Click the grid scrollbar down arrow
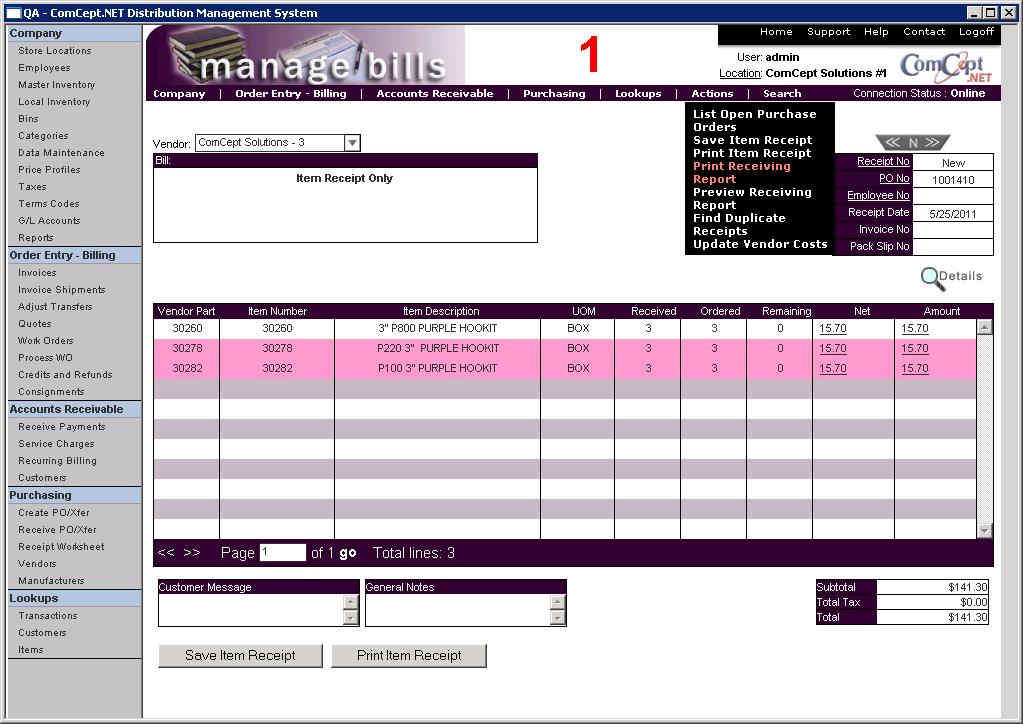Screen dimensions: 1023x724 click(x=984, y=530)
